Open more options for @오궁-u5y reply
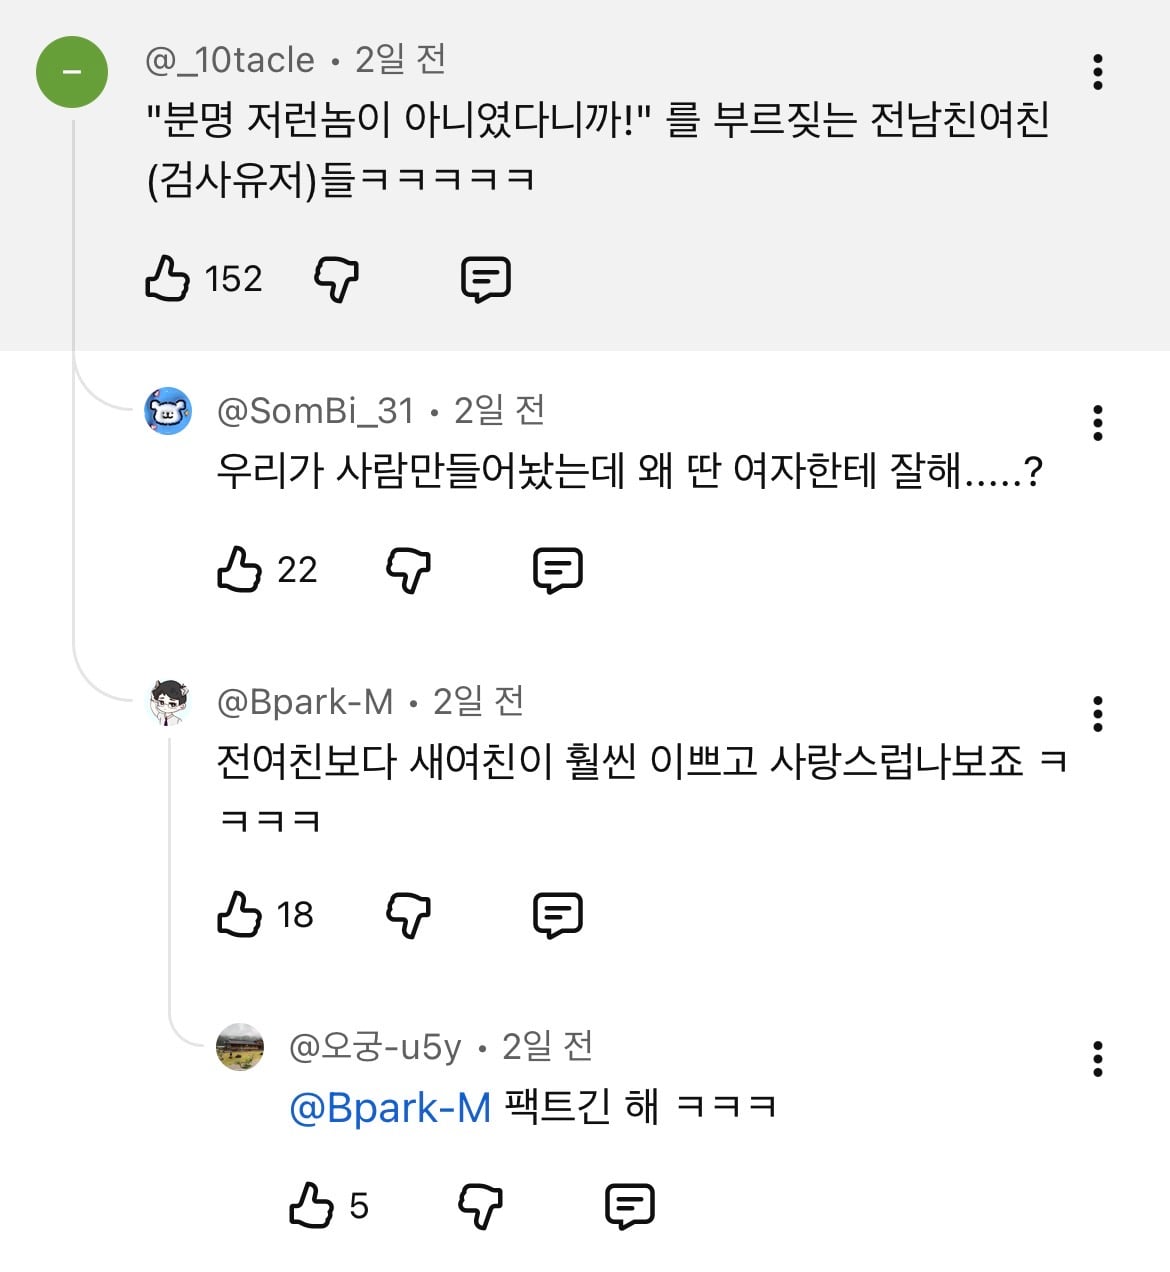Screen dimensions: 1170x1272 click(1098, 1059)
